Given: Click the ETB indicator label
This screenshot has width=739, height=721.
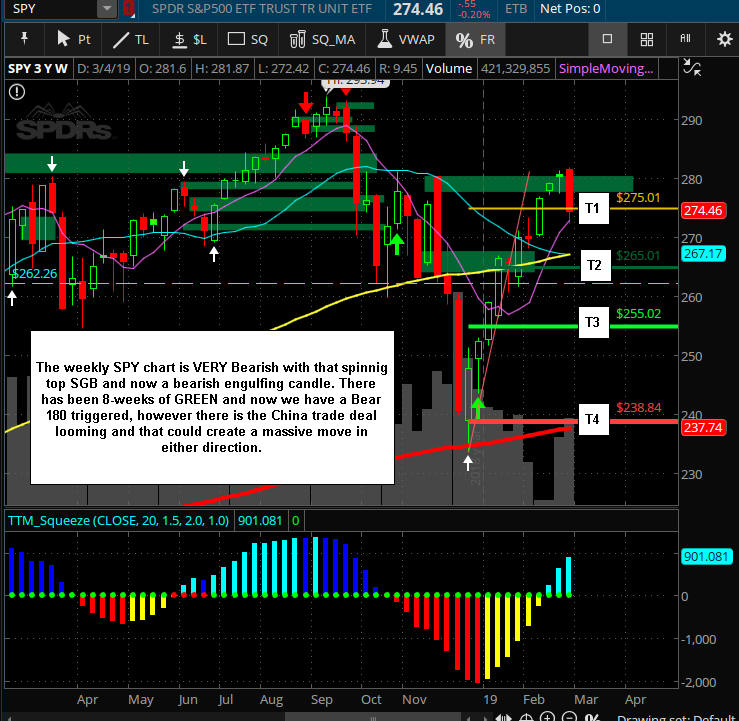Looking at the screenshot, I should (x=516, y=8).
